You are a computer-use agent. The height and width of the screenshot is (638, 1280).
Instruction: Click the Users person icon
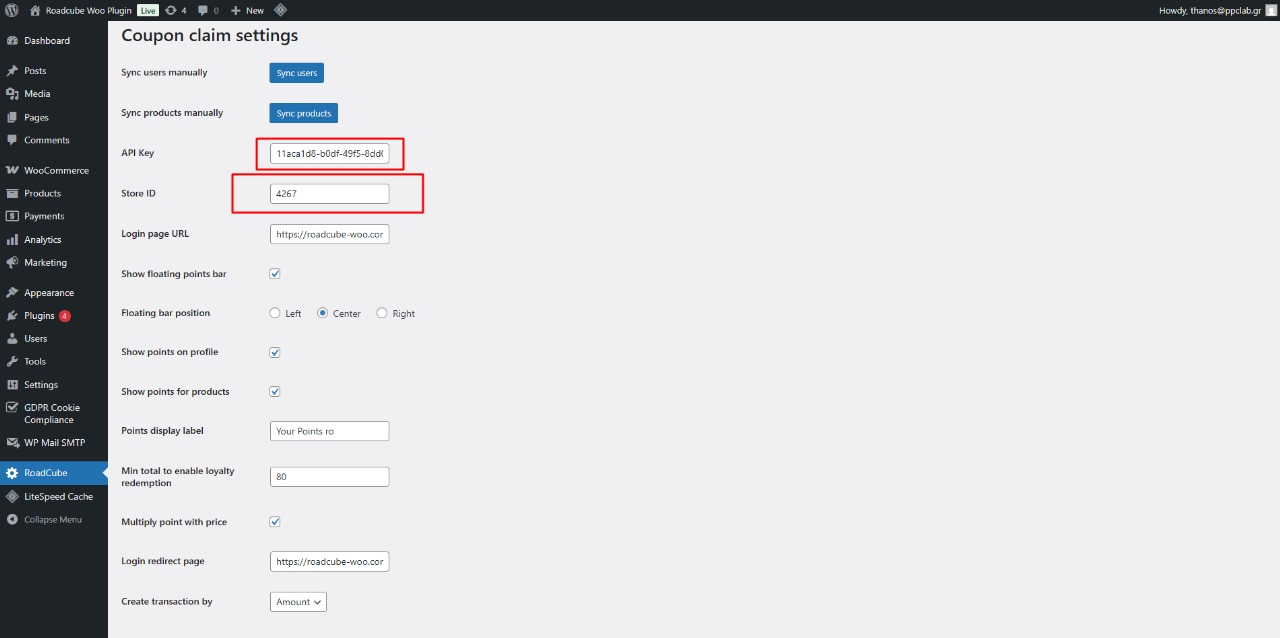[12, 339]
